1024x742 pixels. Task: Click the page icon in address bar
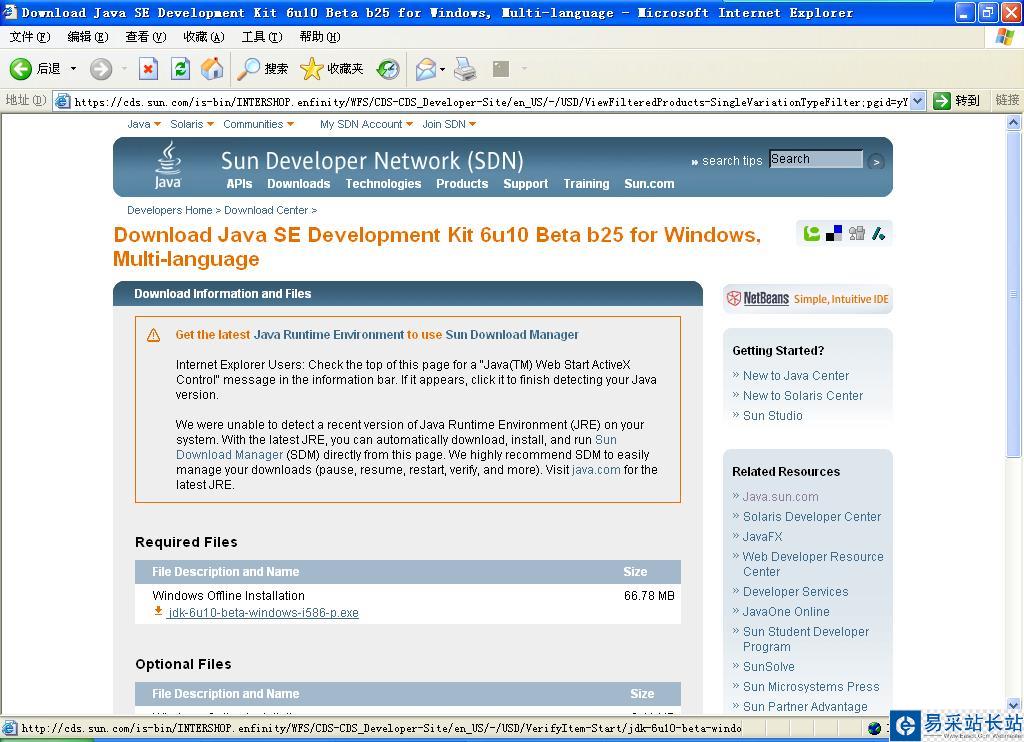pos(63,101)
